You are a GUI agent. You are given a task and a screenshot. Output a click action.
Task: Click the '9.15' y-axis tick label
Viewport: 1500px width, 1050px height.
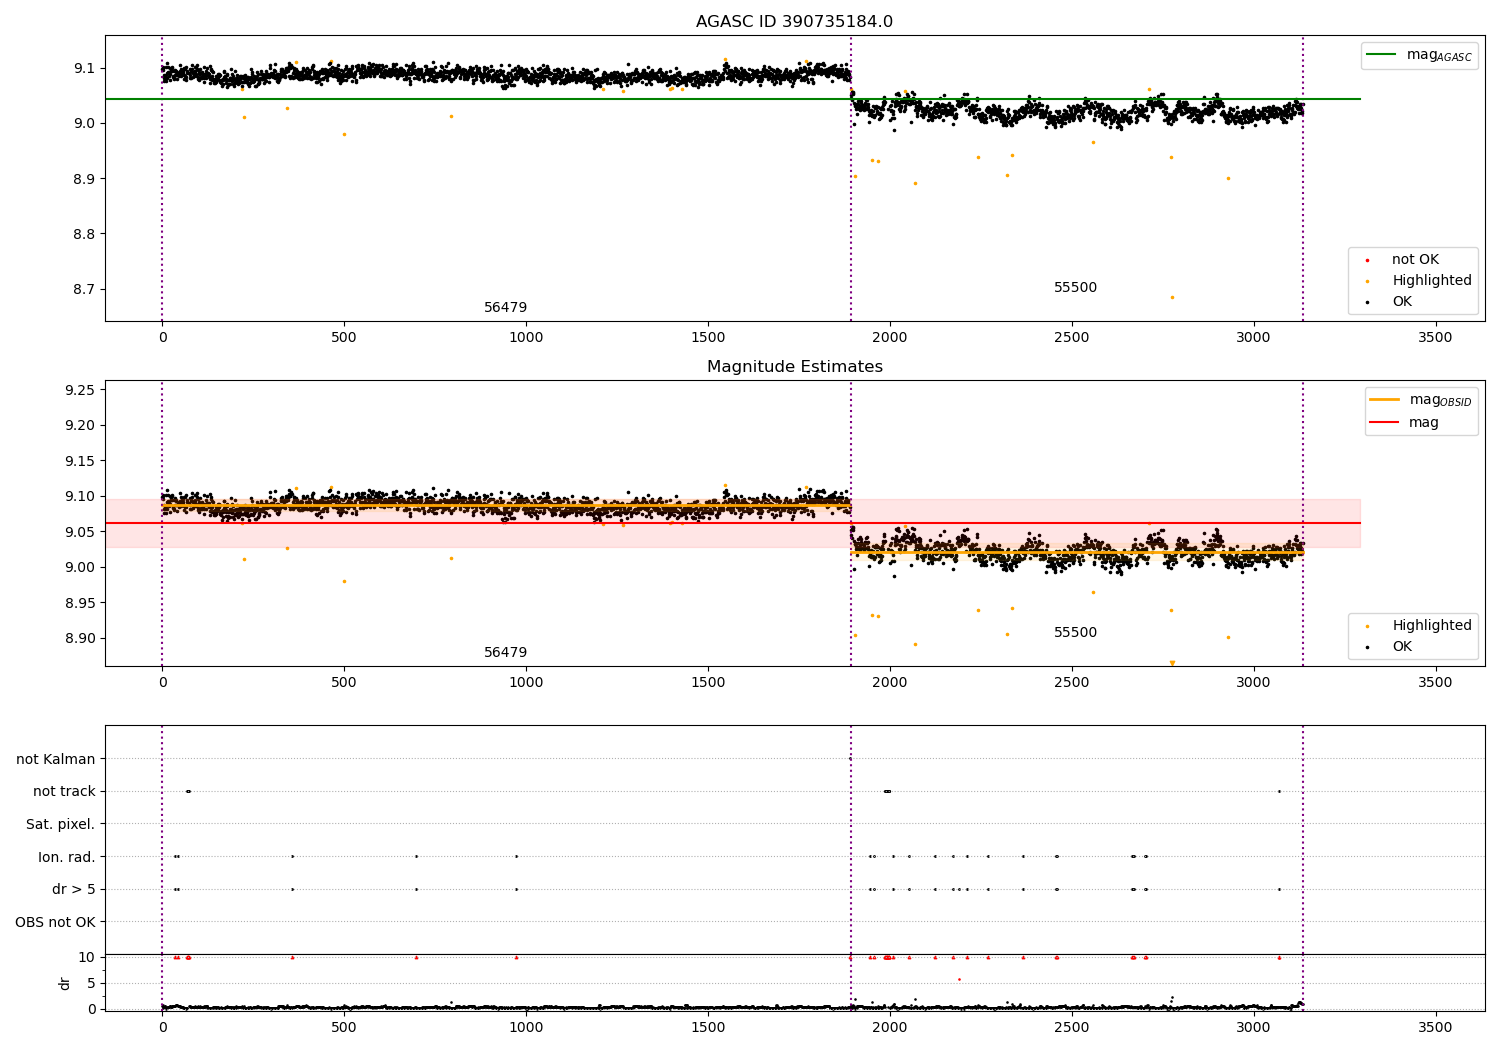coord(81,461)
